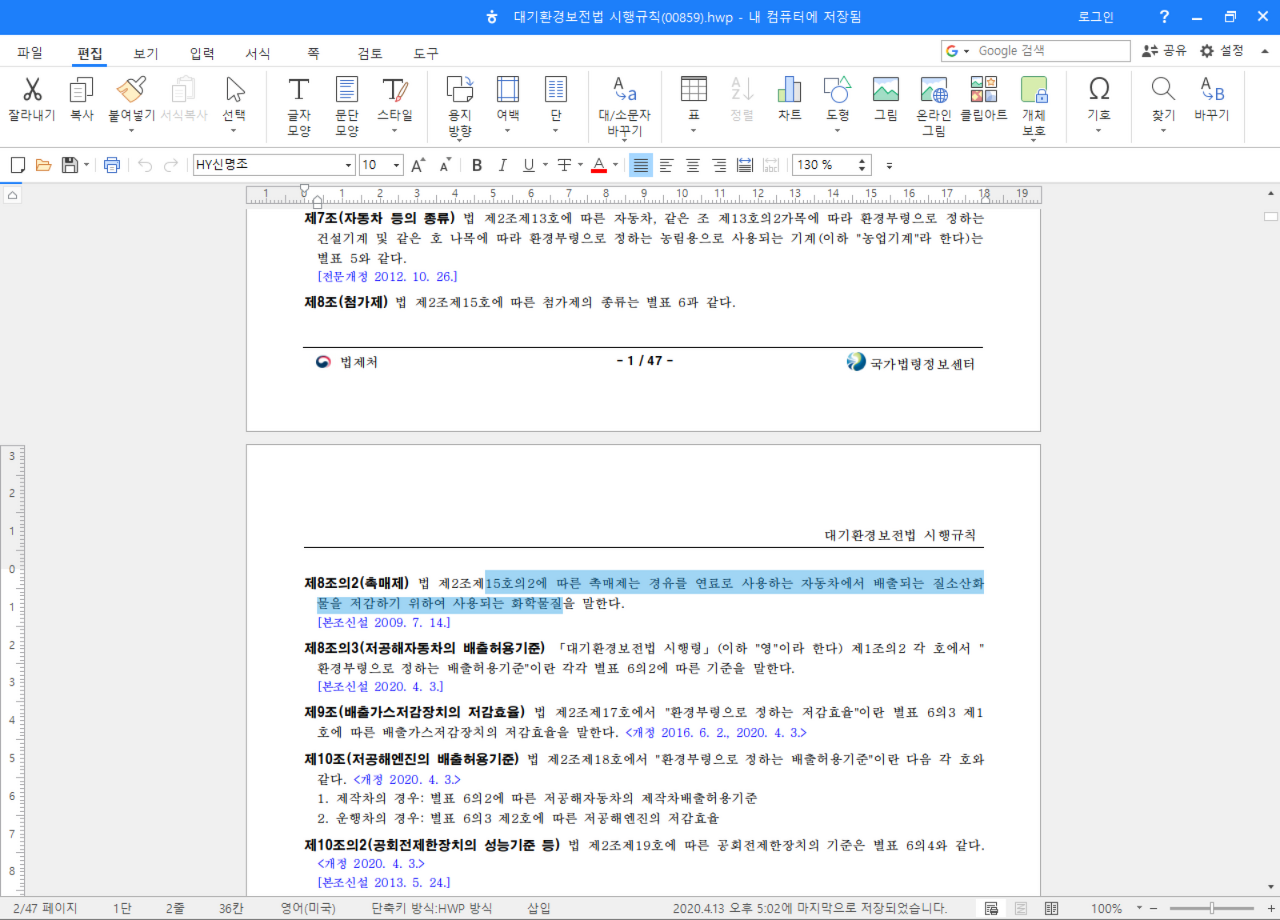Screen dimensions: 1280x920
Task: Set distributed paragraph alignment
Action: (745, 165)
